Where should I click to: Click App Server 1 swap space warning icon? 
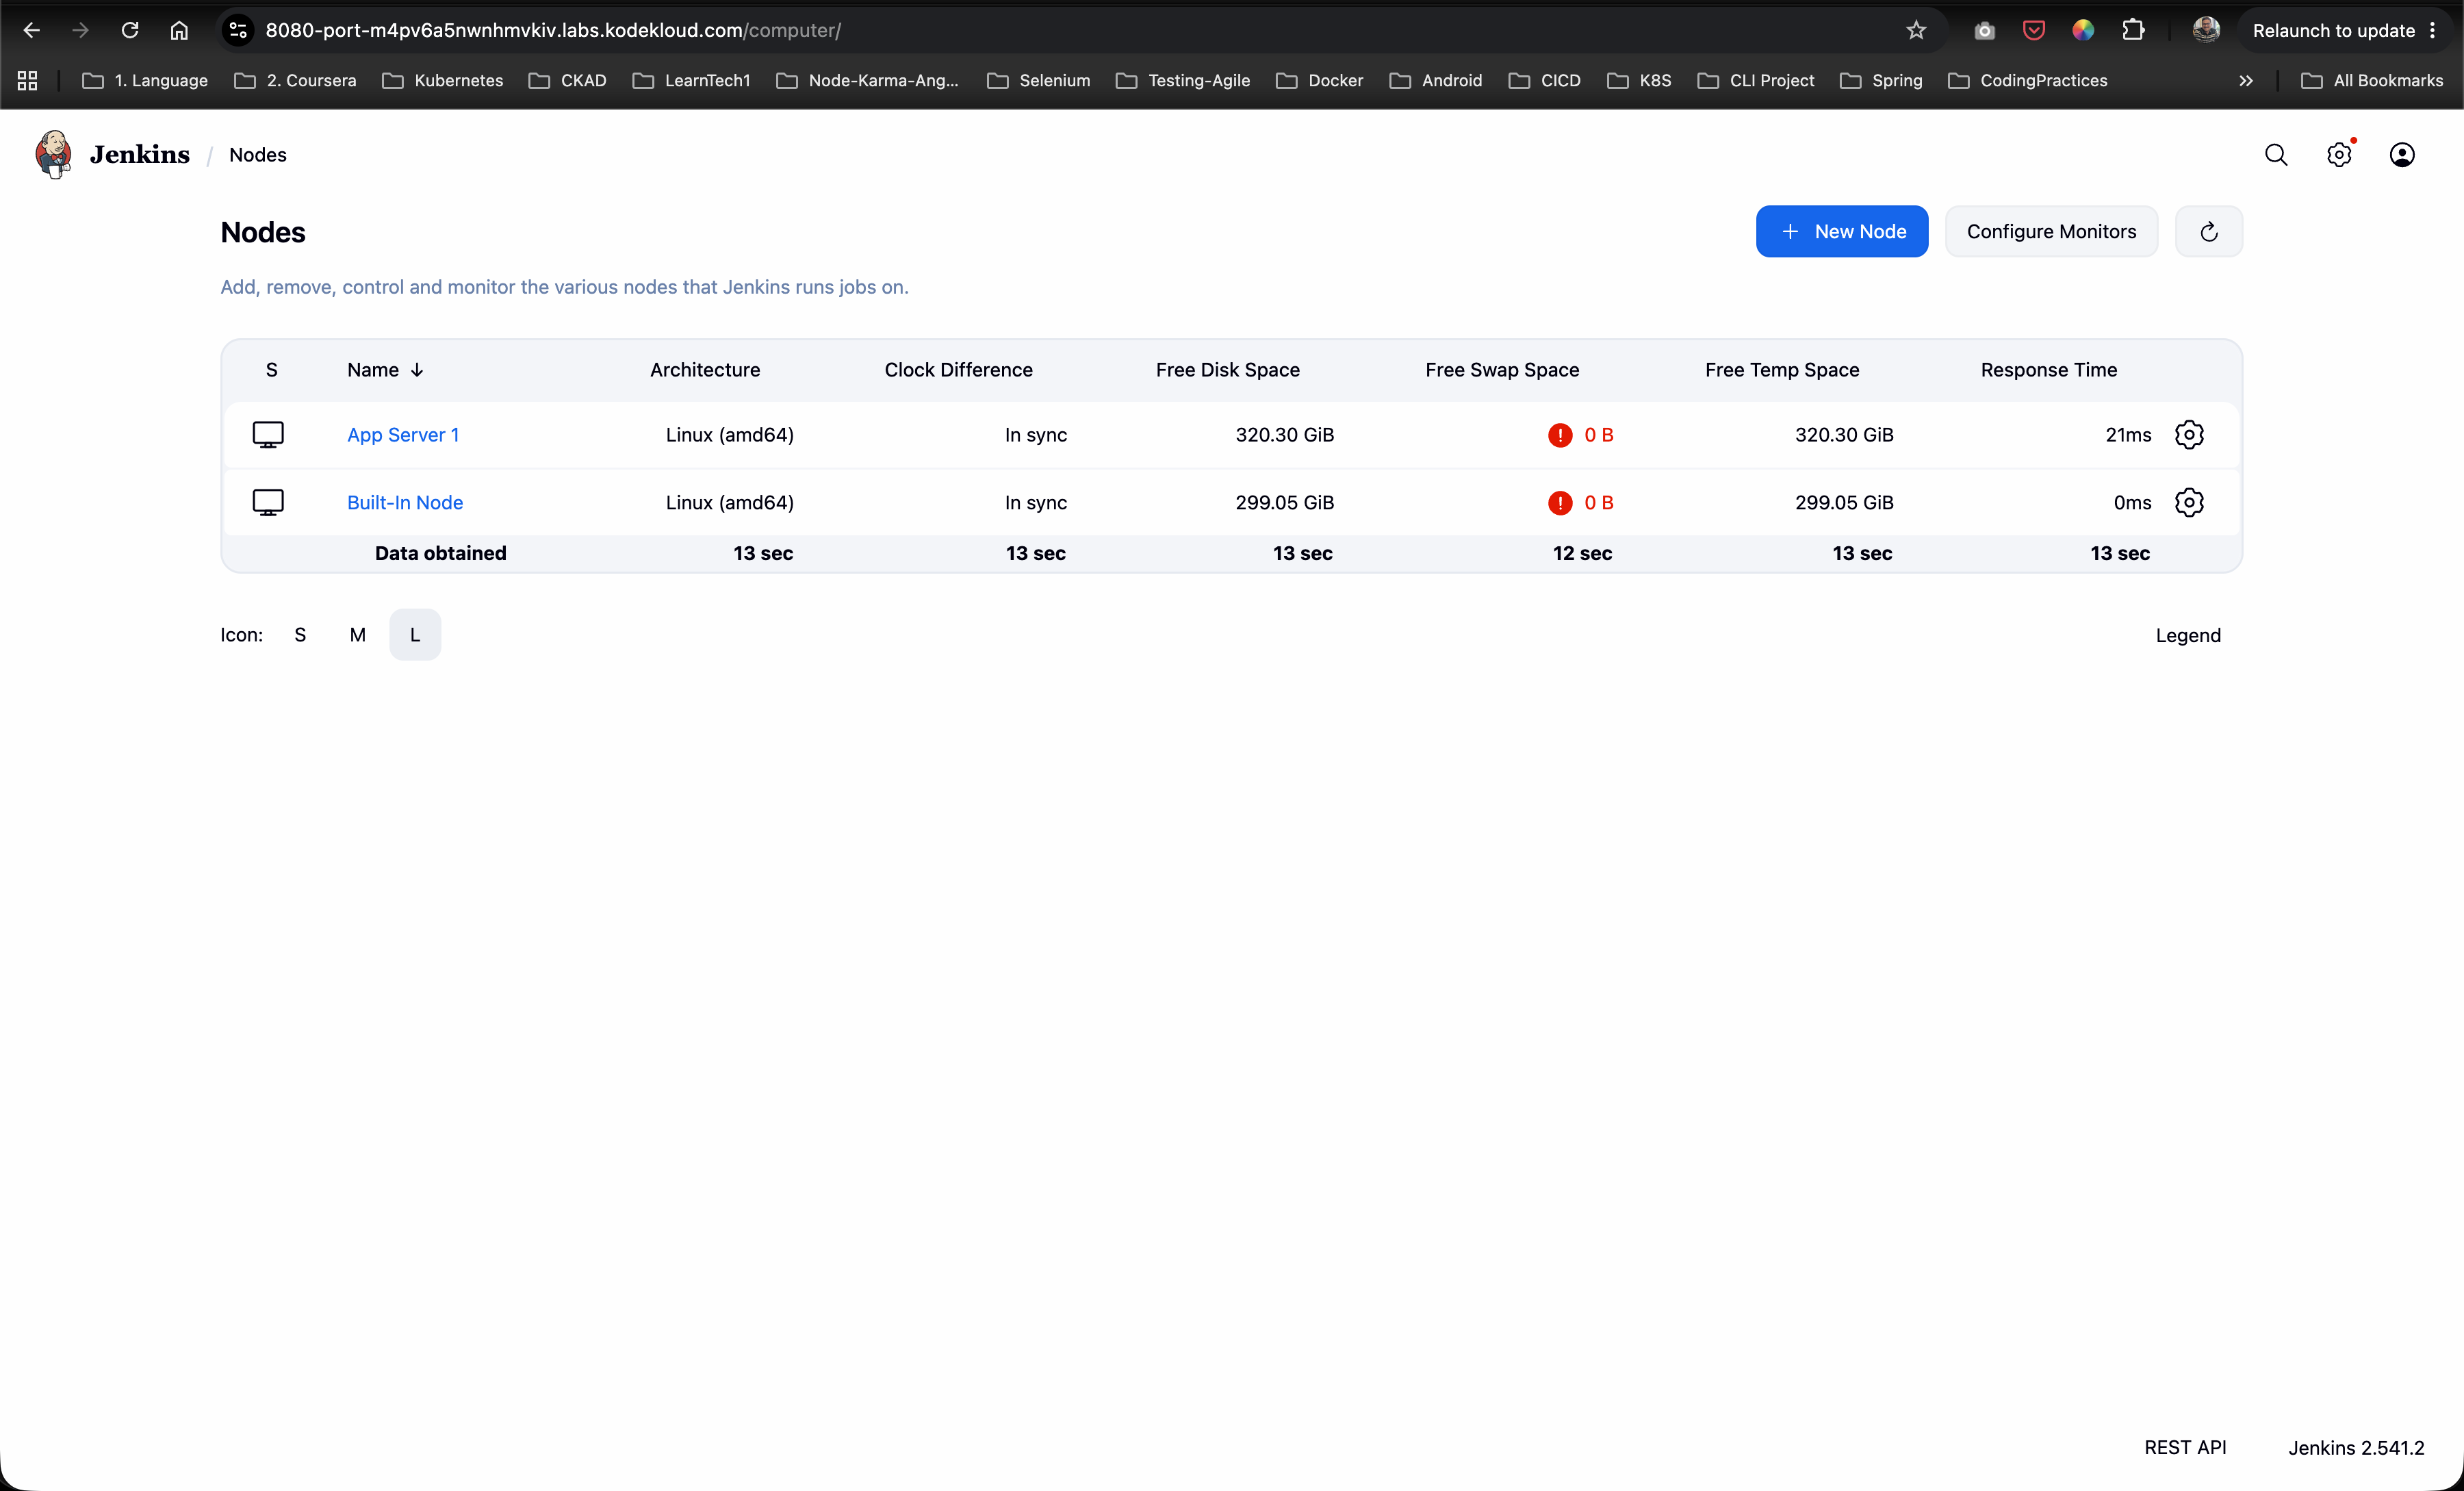pyautogui.click(x=1559, y=435)
